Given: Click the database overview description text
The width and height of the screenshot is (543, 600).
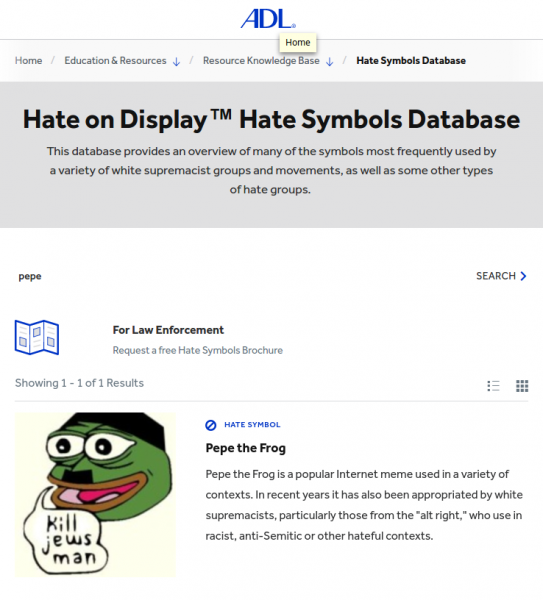Looking at the screenshot, I should point(271,170).
